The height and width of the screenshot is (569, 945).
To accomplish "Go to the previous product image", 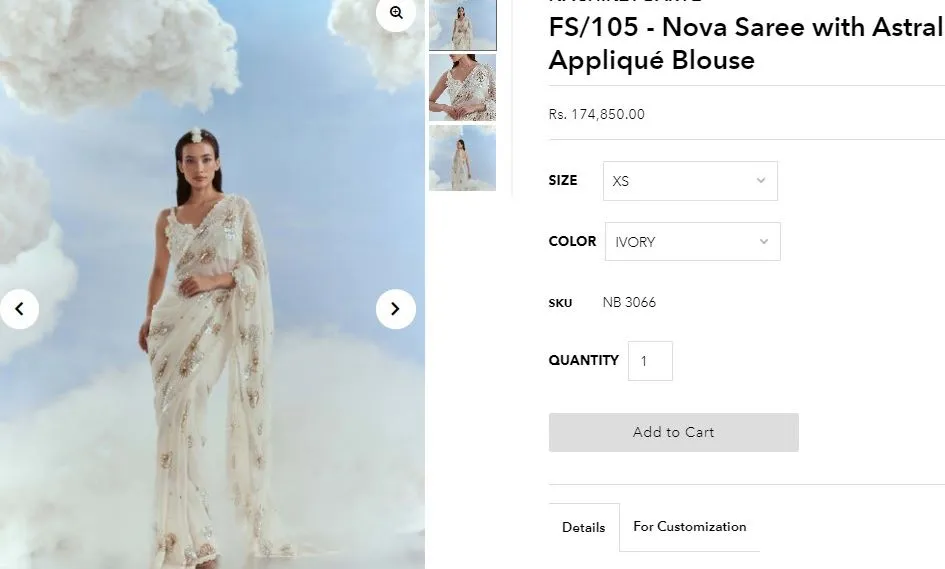I will 19,309.
